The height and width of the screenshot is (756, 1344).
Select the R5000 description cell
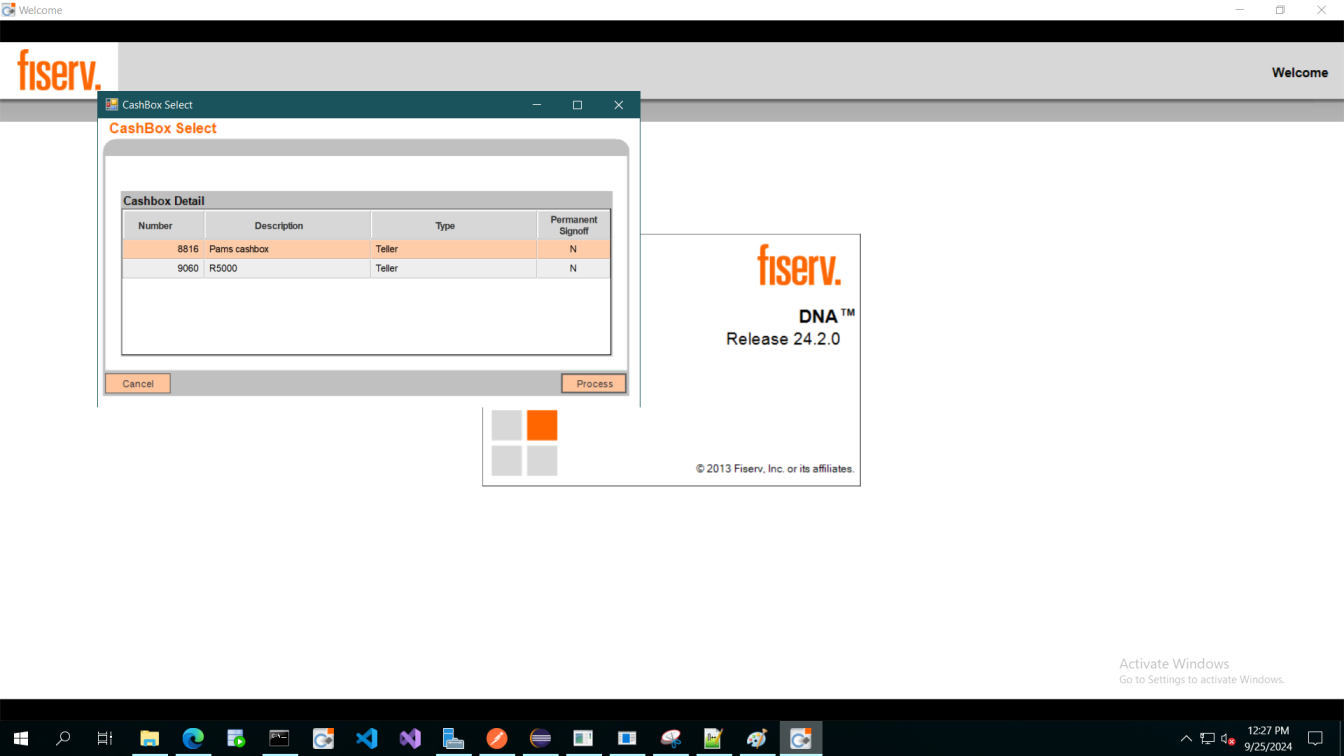(288, 268)
